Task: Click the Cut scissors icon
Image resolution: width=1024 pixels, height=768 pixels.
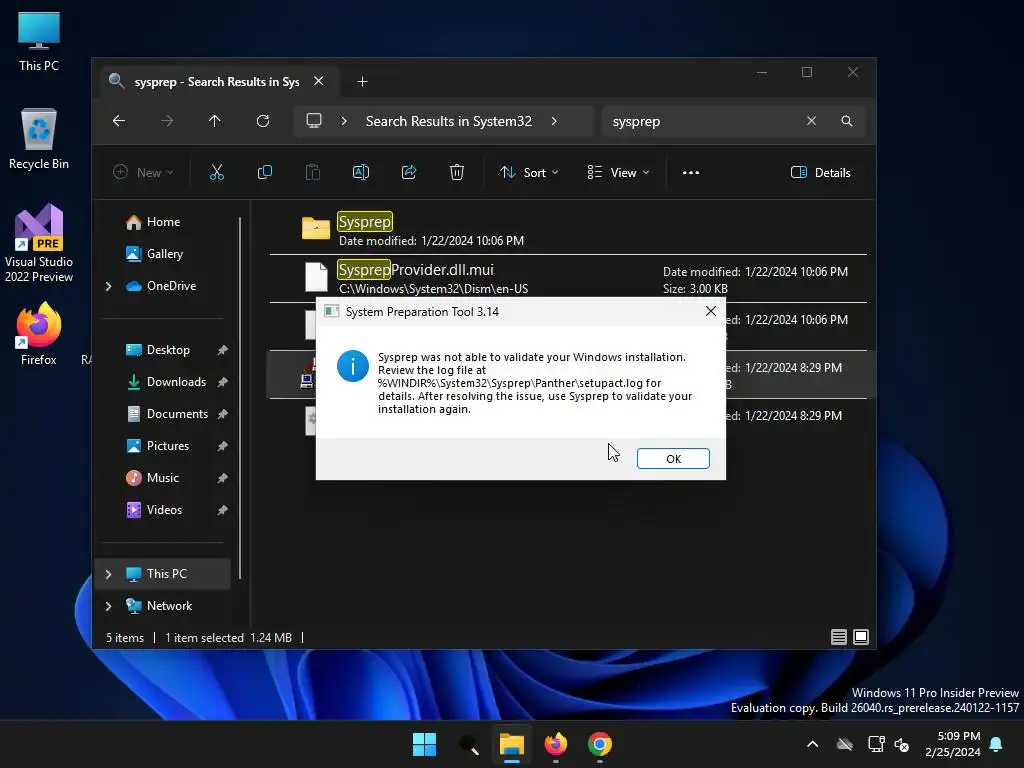Action: click(x=216, y=172)
